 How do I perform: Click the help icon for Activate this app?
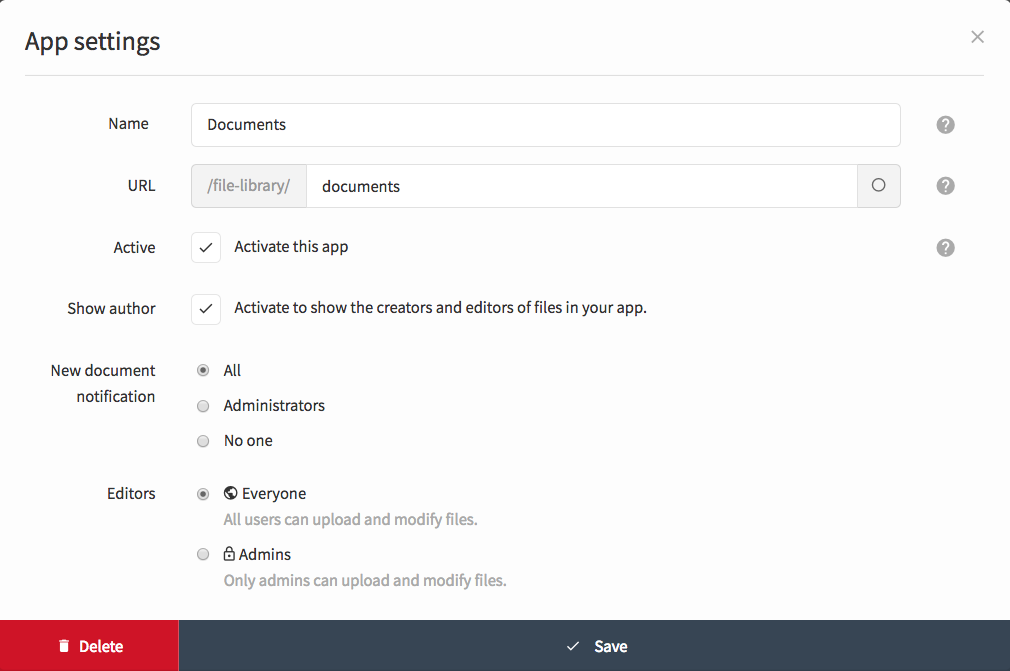coord(945,248)
